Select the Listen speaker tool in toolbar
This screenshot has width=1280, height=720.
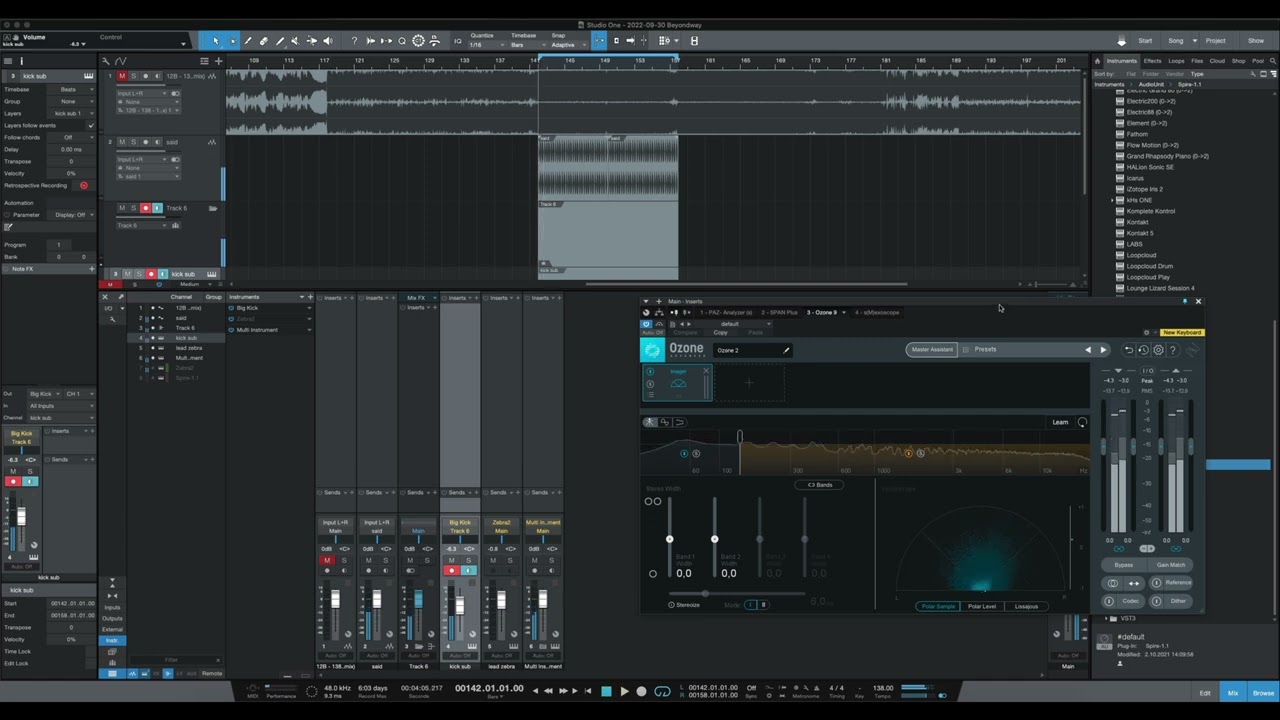pos(328,41)
